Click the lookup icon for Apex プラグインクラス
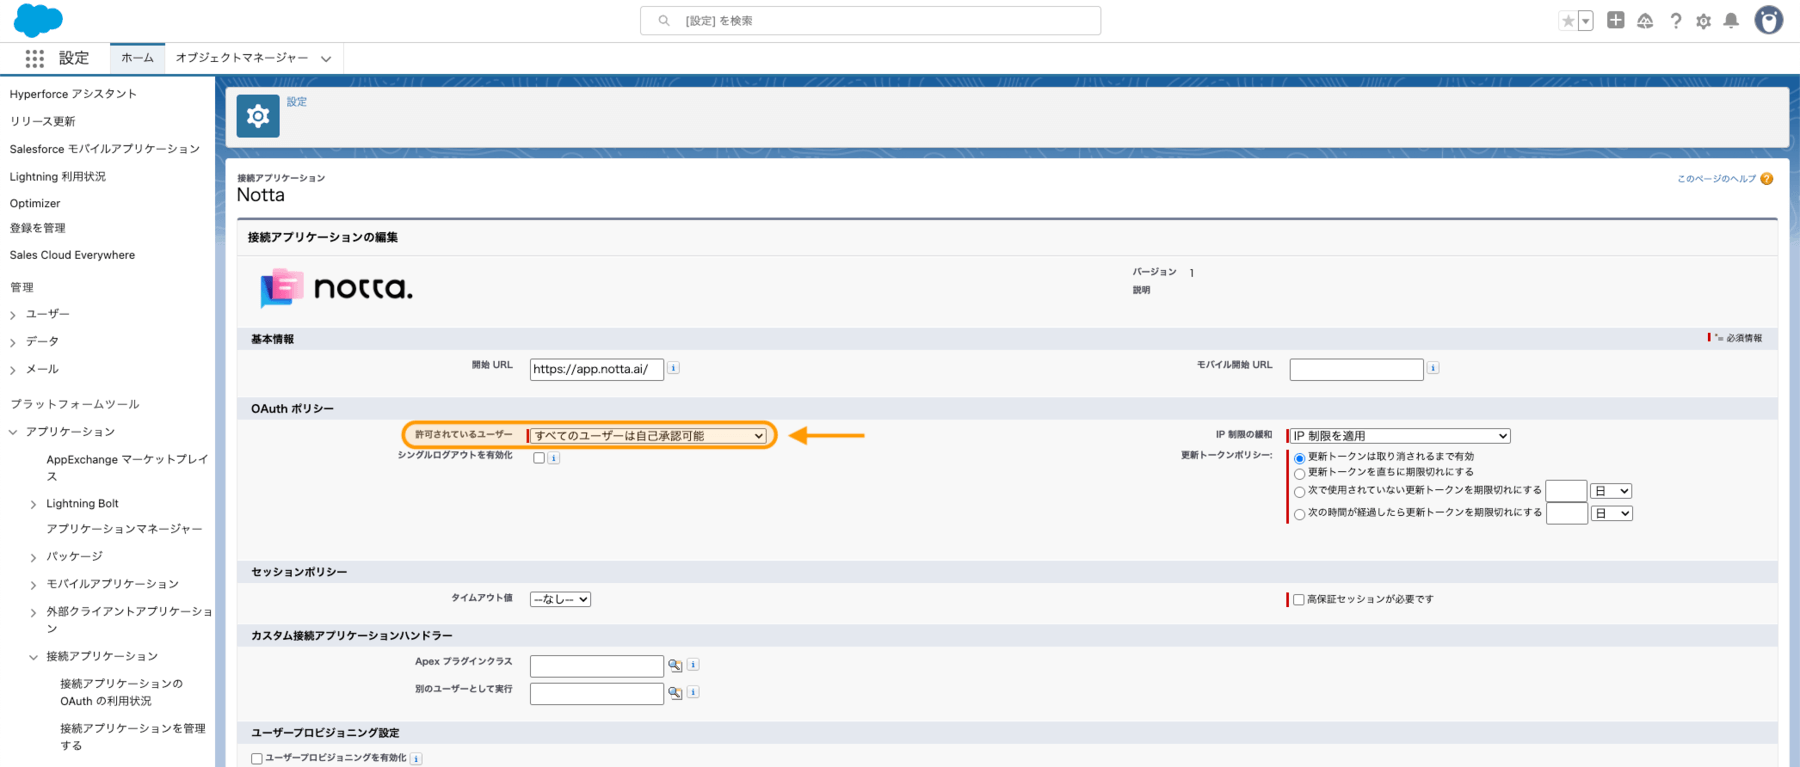 coord(675,665)
